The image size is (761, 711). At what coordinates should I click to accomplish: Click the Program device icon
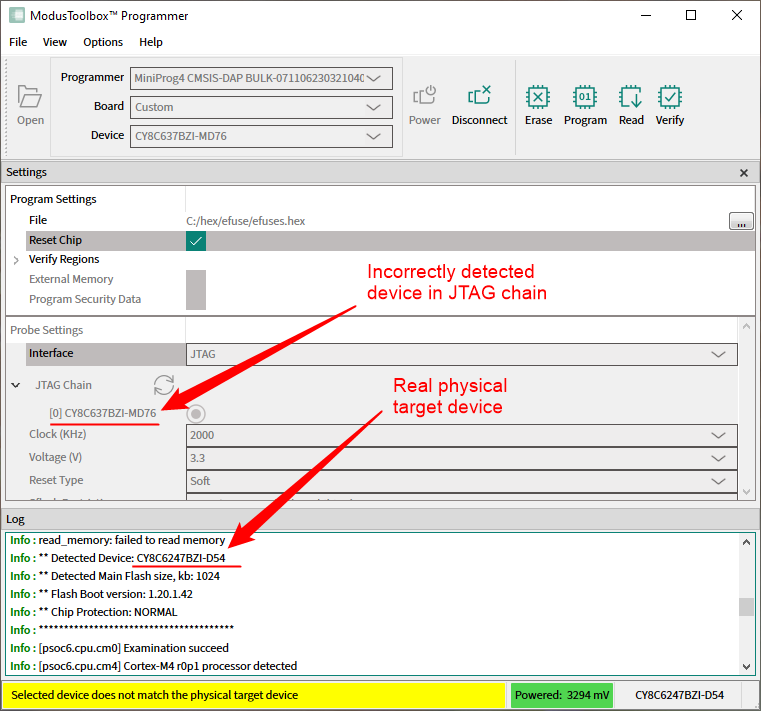(x=585, y=98)
